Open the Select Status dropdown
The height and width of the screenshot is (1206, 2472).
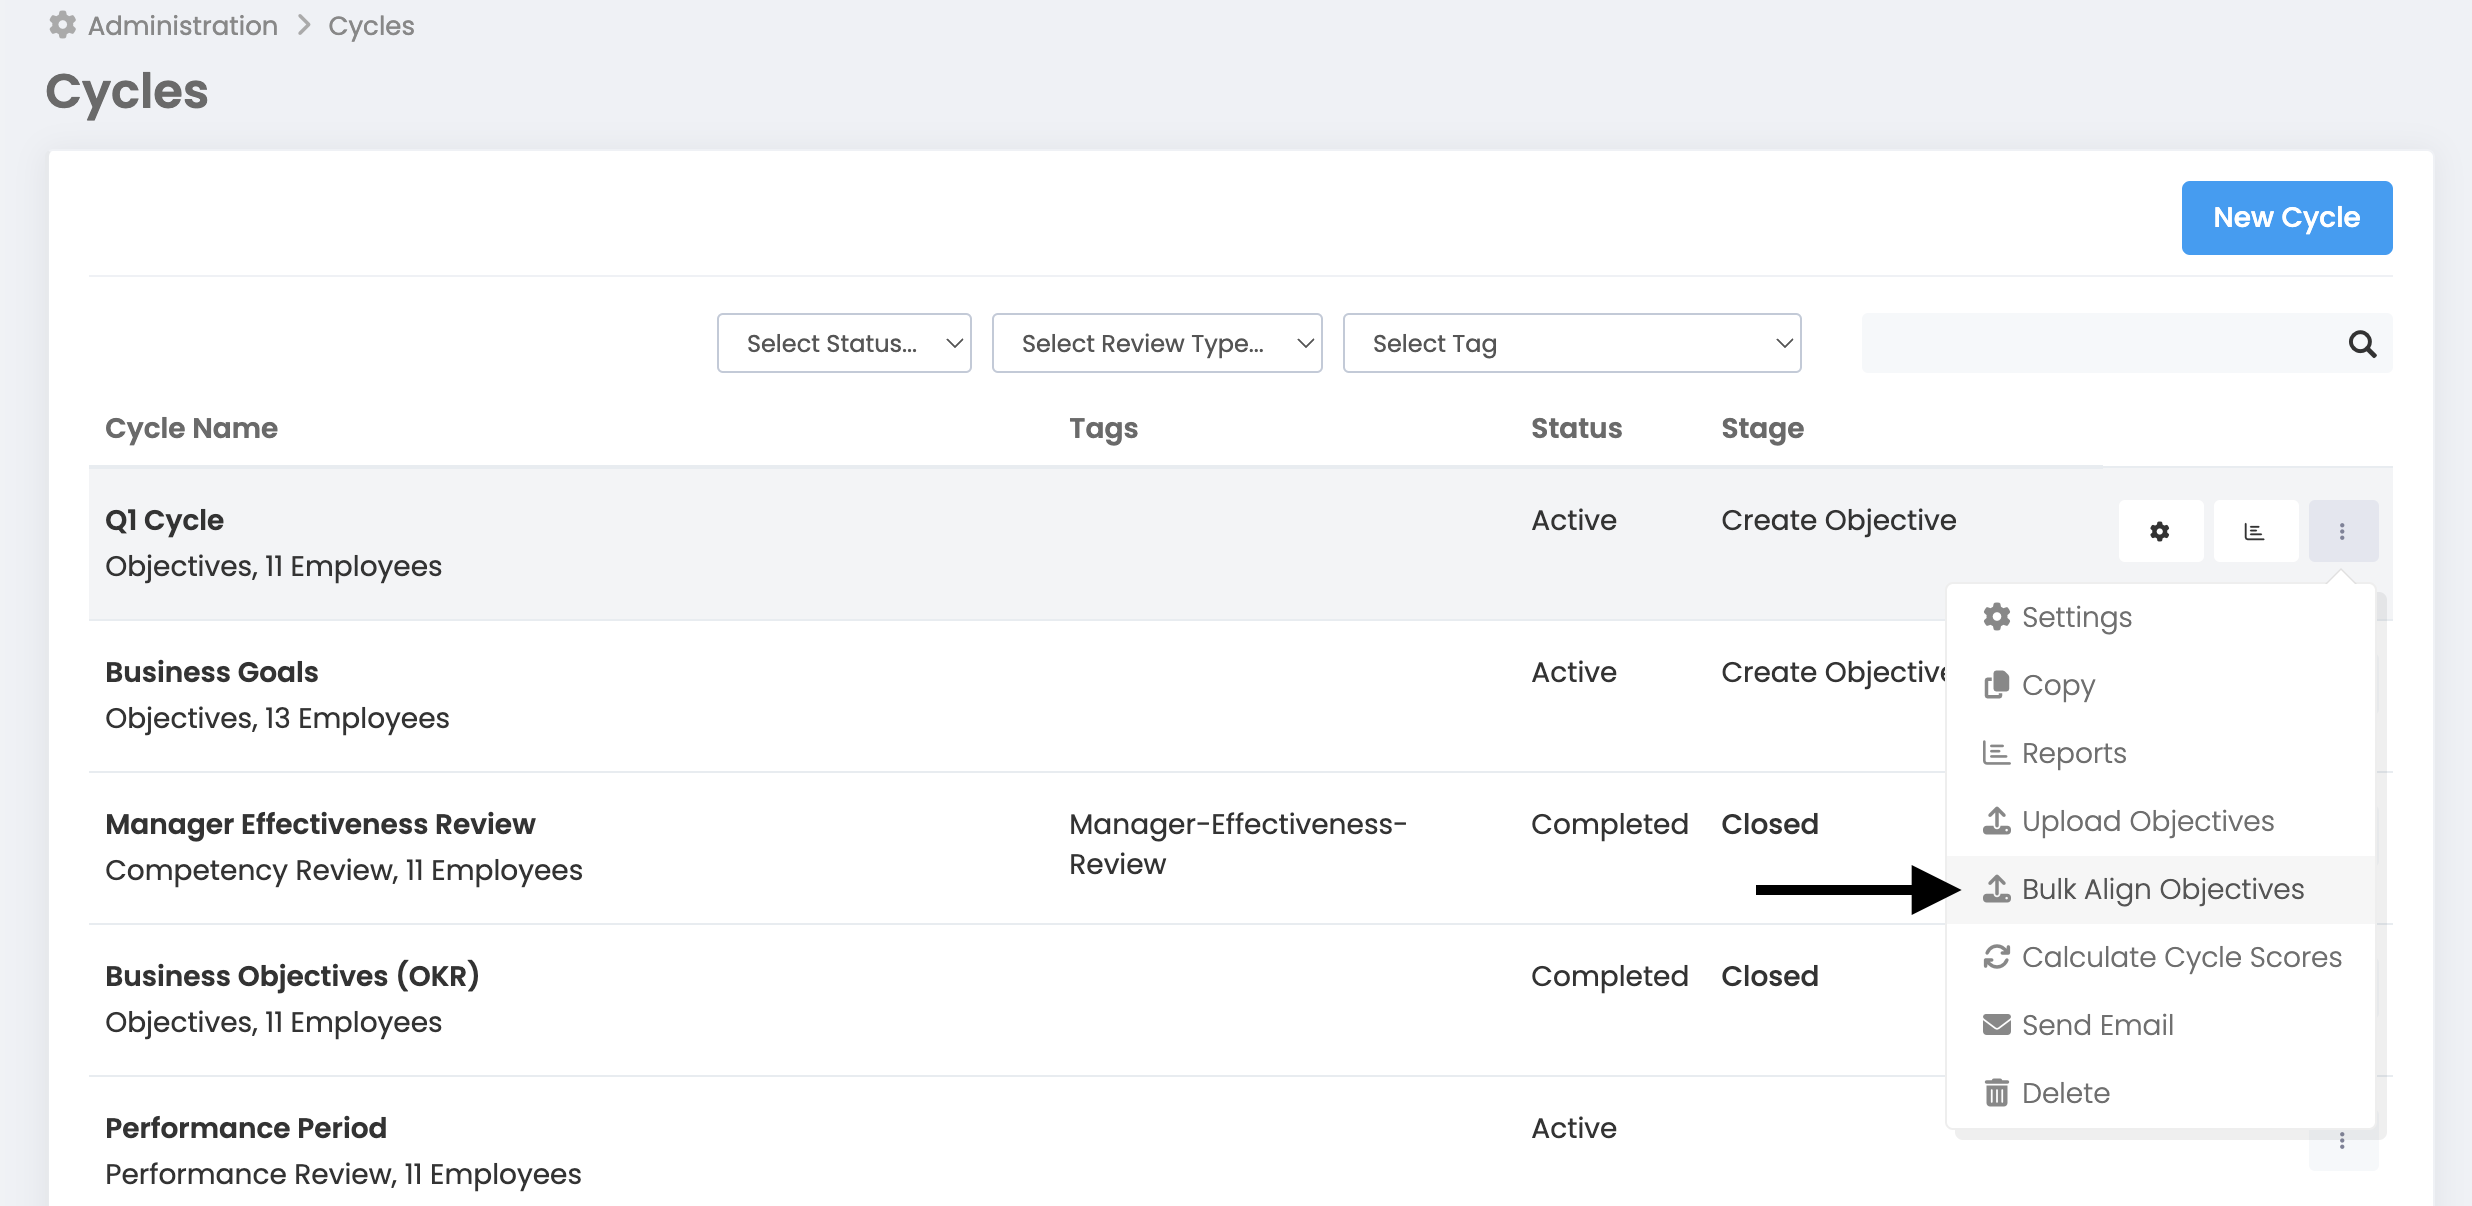point(843,344)
